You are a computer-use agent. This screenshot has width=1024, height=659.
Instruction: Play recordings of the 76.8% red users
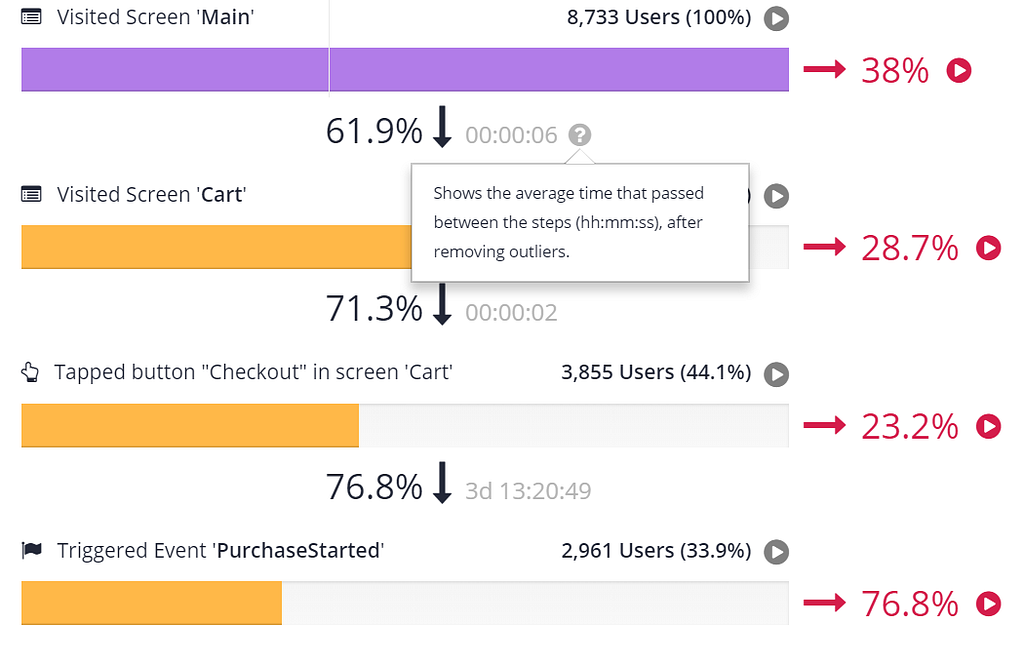(x=988, y=603)
